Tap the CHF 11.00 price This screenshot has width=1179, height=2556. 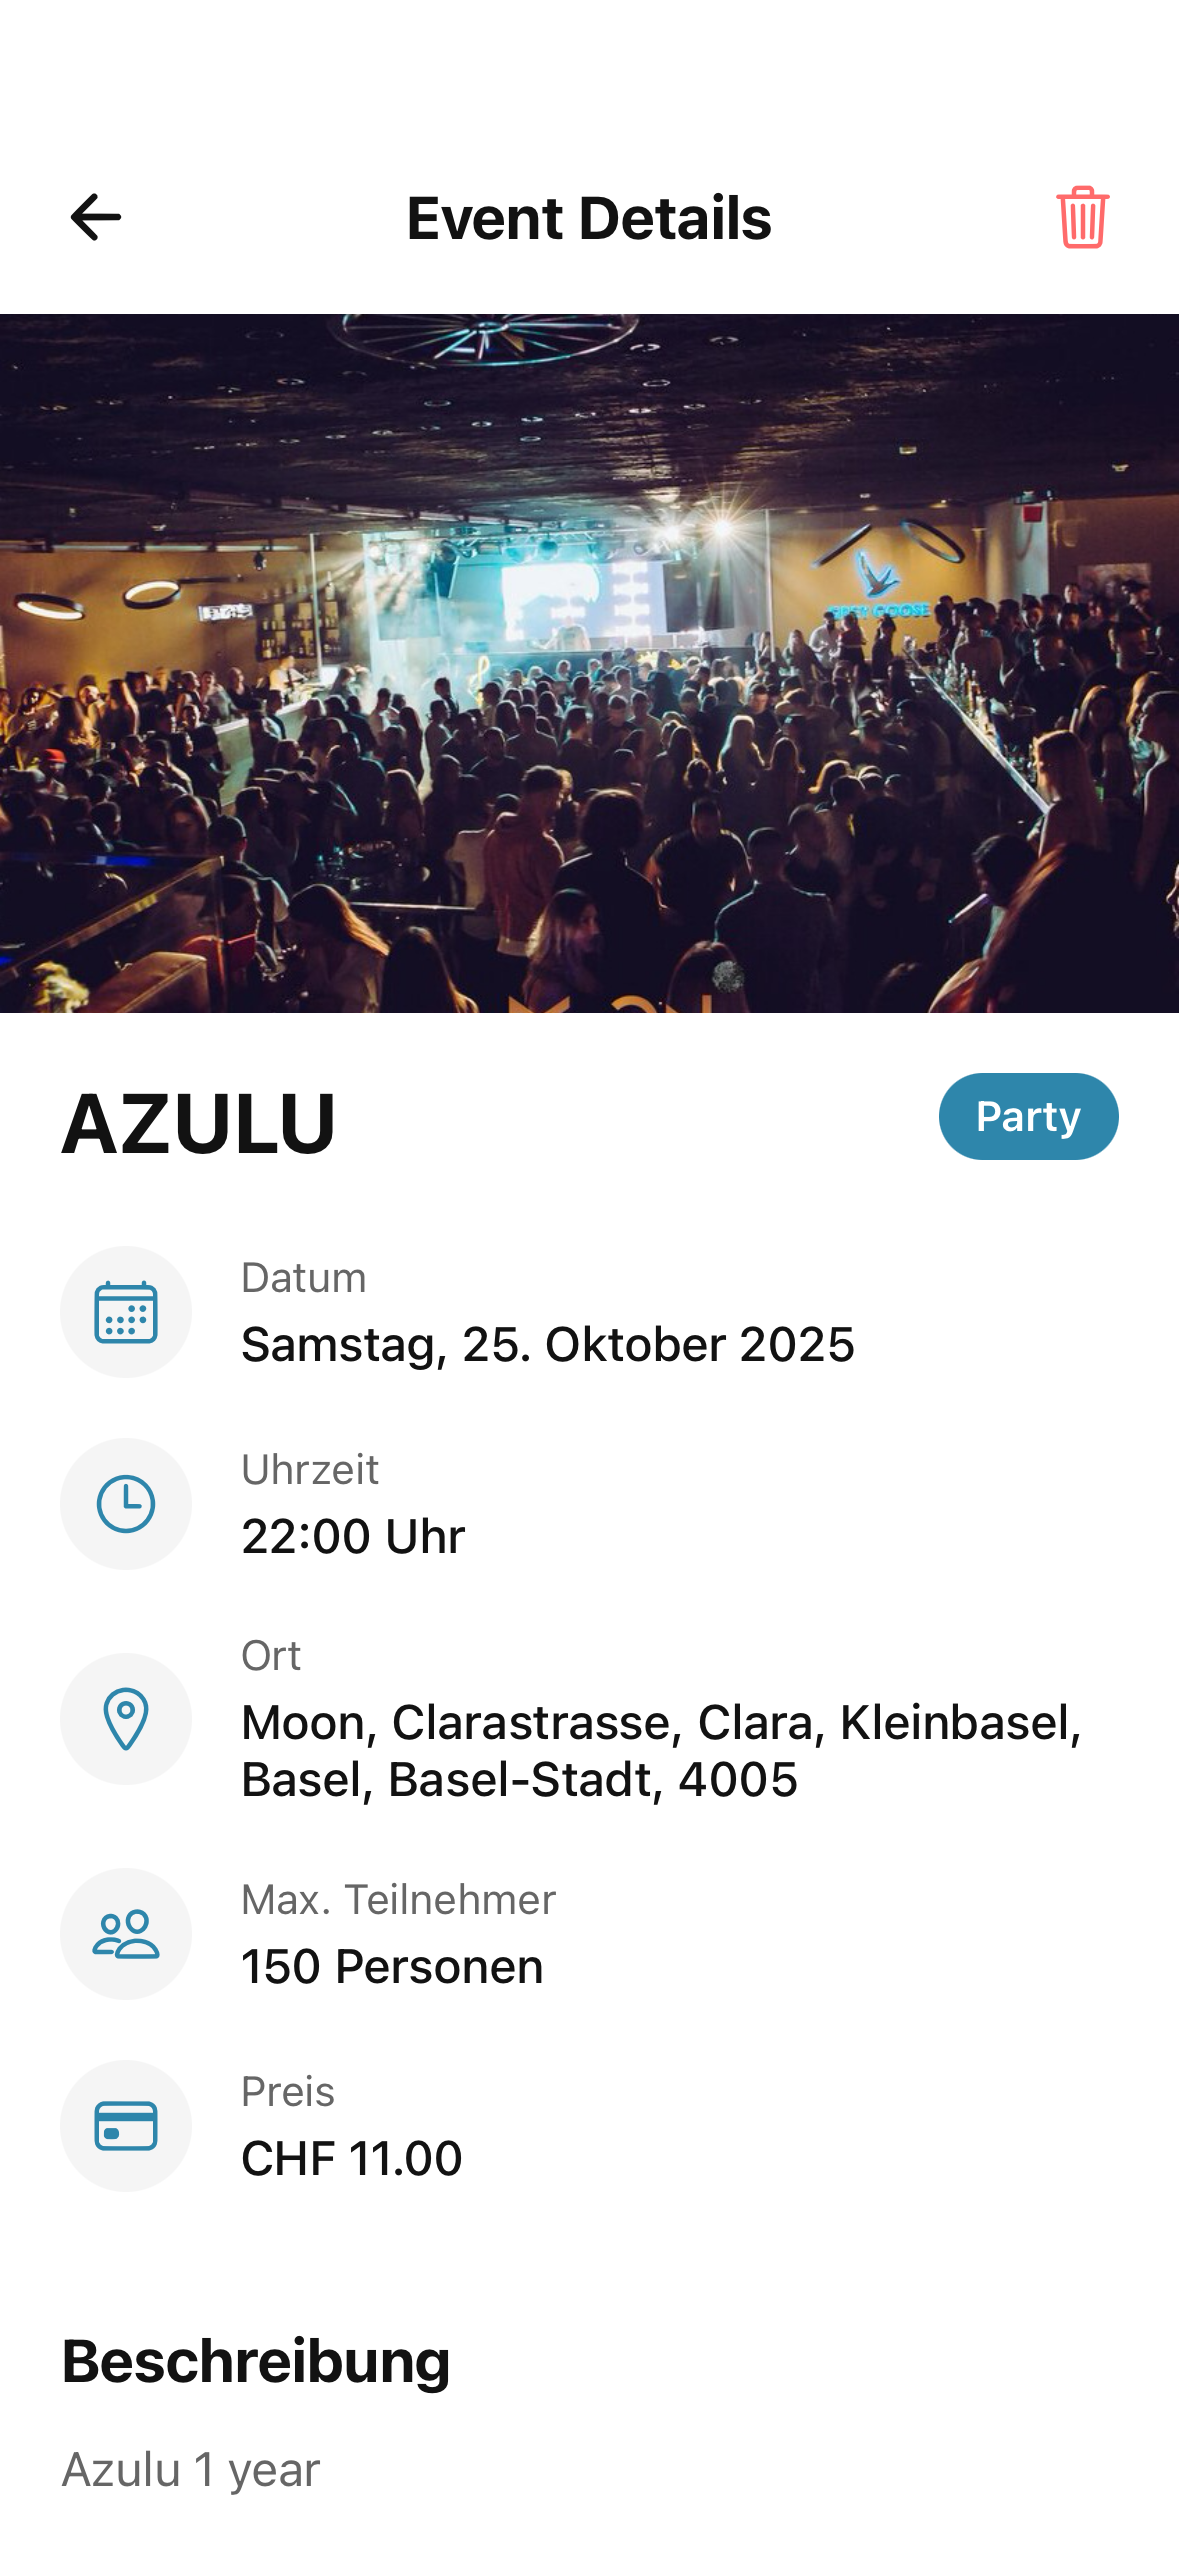[352, 2158]
